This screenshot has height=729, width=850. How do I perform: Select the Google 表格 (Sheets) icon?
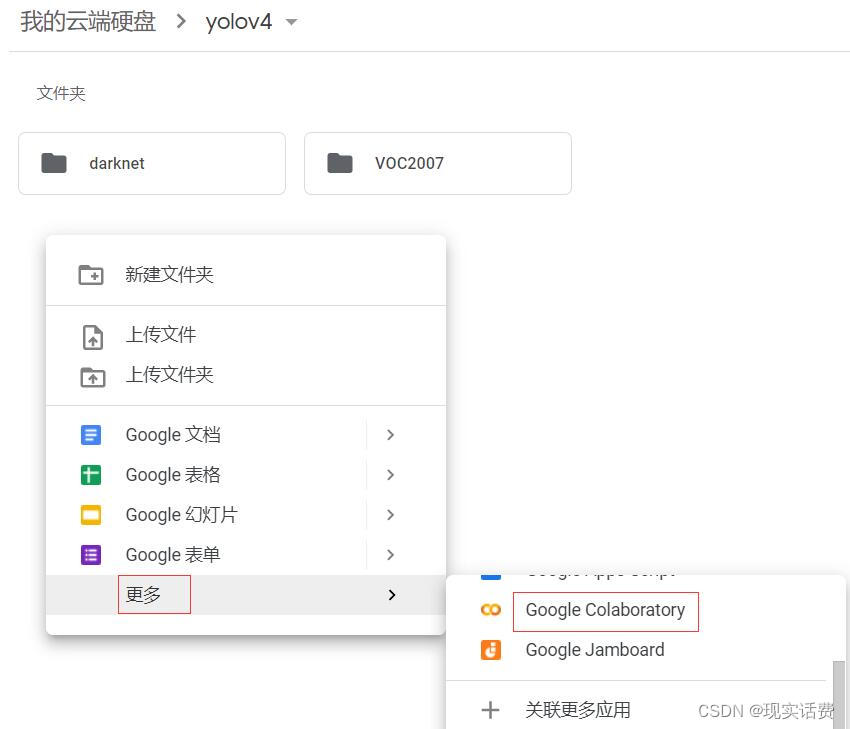pyautogui.click(x=92, y=474)
